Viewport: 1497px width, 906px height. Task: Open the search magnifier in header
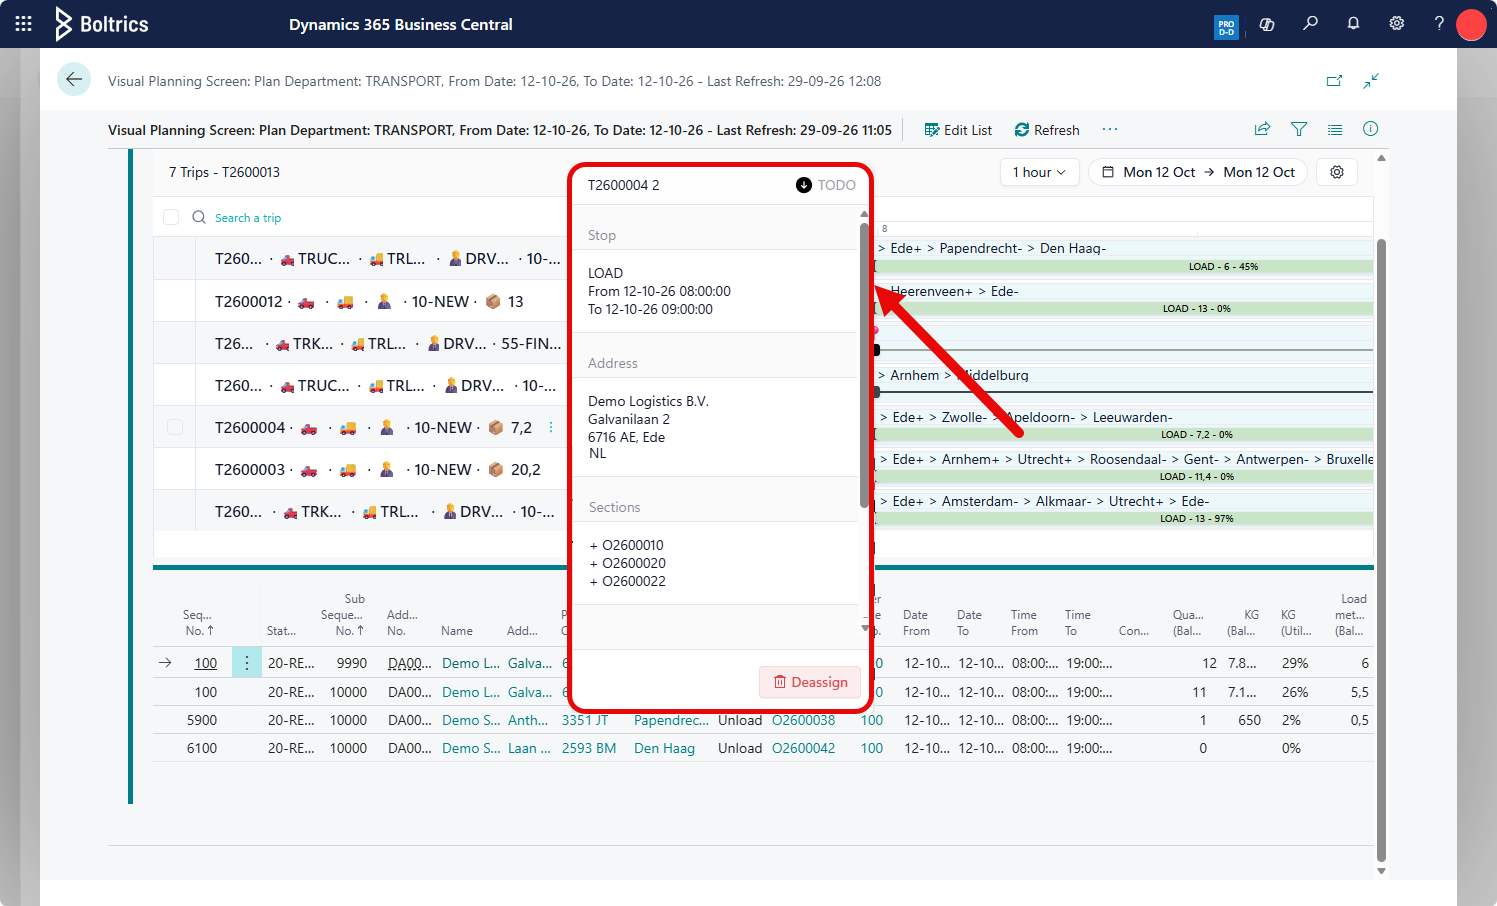coord(1310,24)
